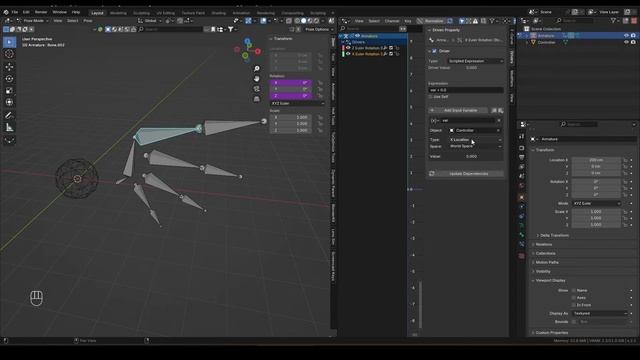
Task: Toggle Show In Front checkbox
Action: click(574, 305)
